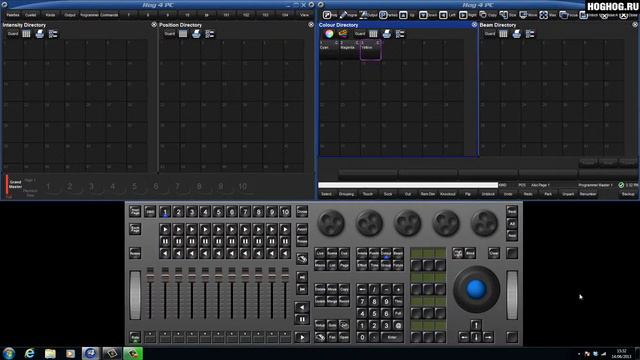This screenshot has height=360, width=640.
Task: Click the gel swatch book icon in Colour Directory
Action: click(343, 34)
